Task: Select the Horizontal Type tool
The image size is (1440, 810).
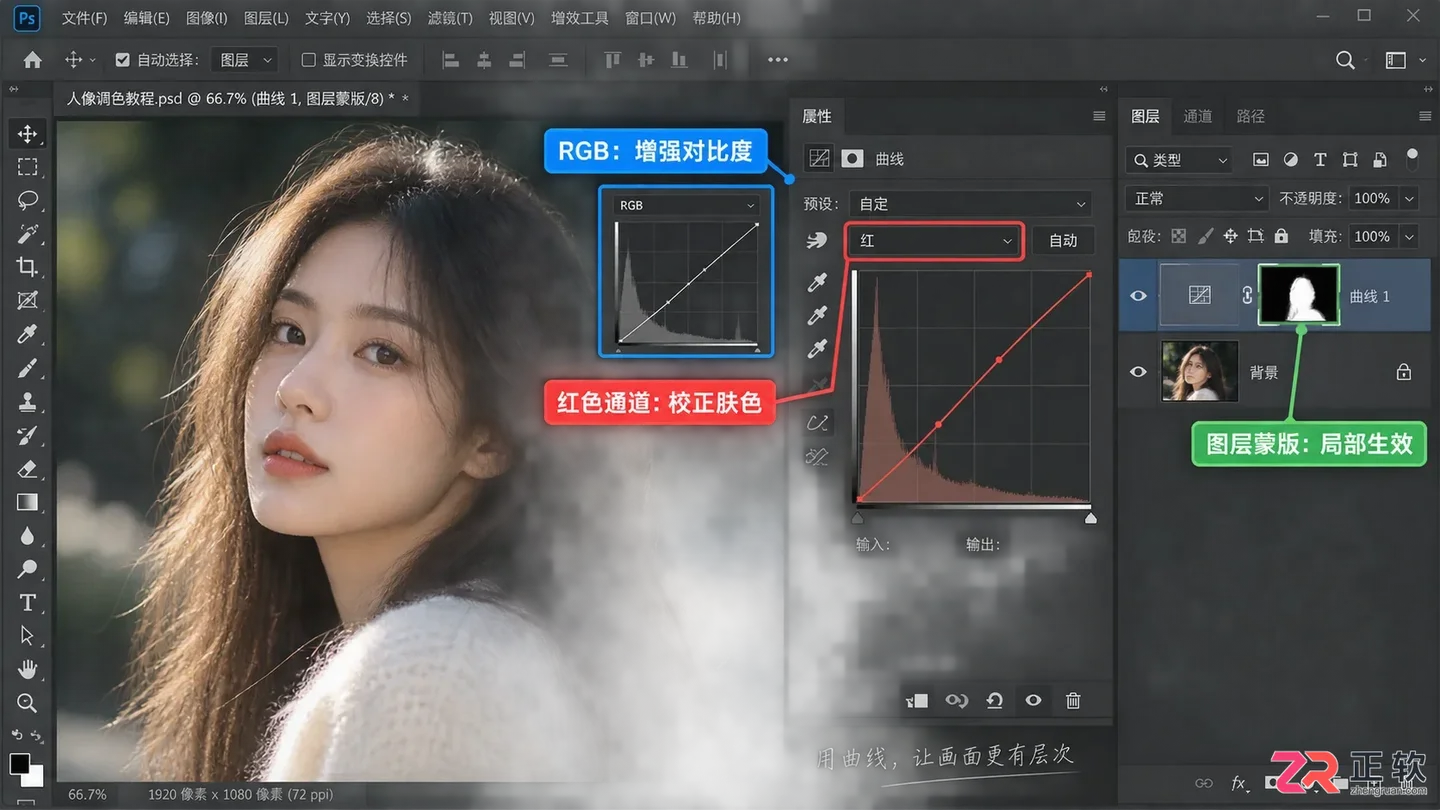Action: pyautogui.click(x=27, y=603)
